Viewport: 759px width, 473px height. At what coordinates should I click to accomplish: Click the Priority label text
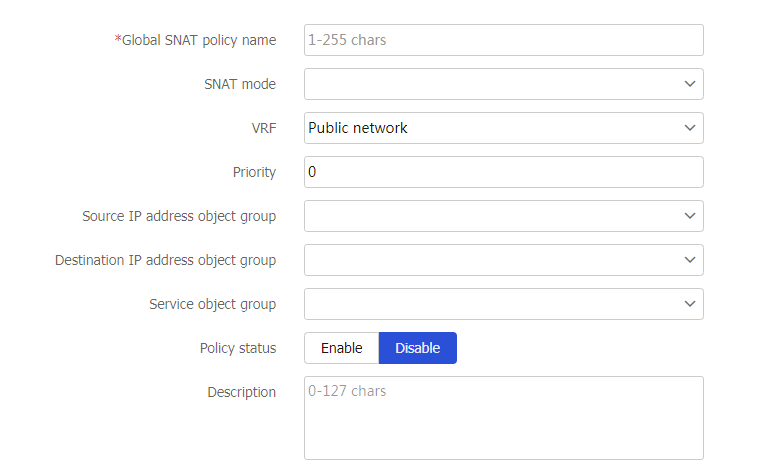254,172
